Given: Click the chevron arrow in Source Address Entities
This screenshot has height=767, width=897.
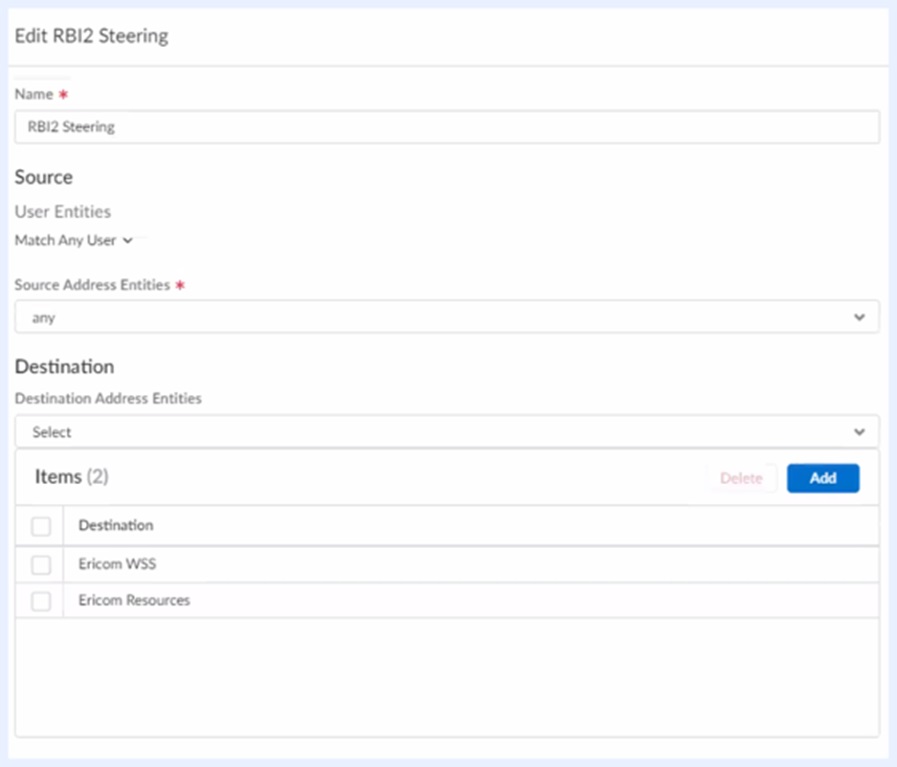Looking at the screenshot, I should coord(859,317).
